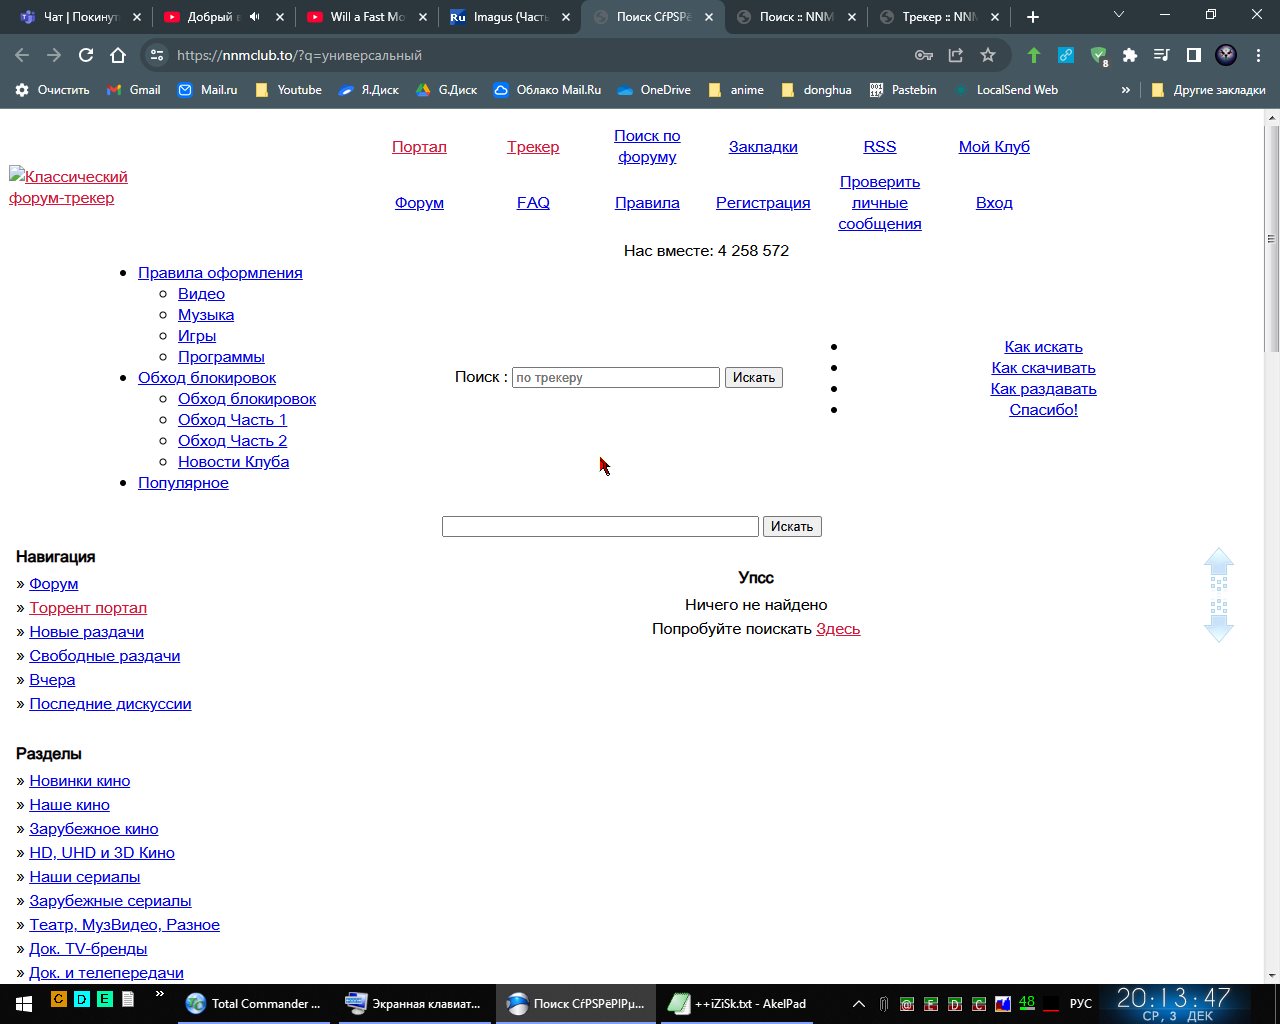Viewport: 1280px width, 1024px height.
Task: Click the page vertical scrollbar
Action: click(1272, 239)
